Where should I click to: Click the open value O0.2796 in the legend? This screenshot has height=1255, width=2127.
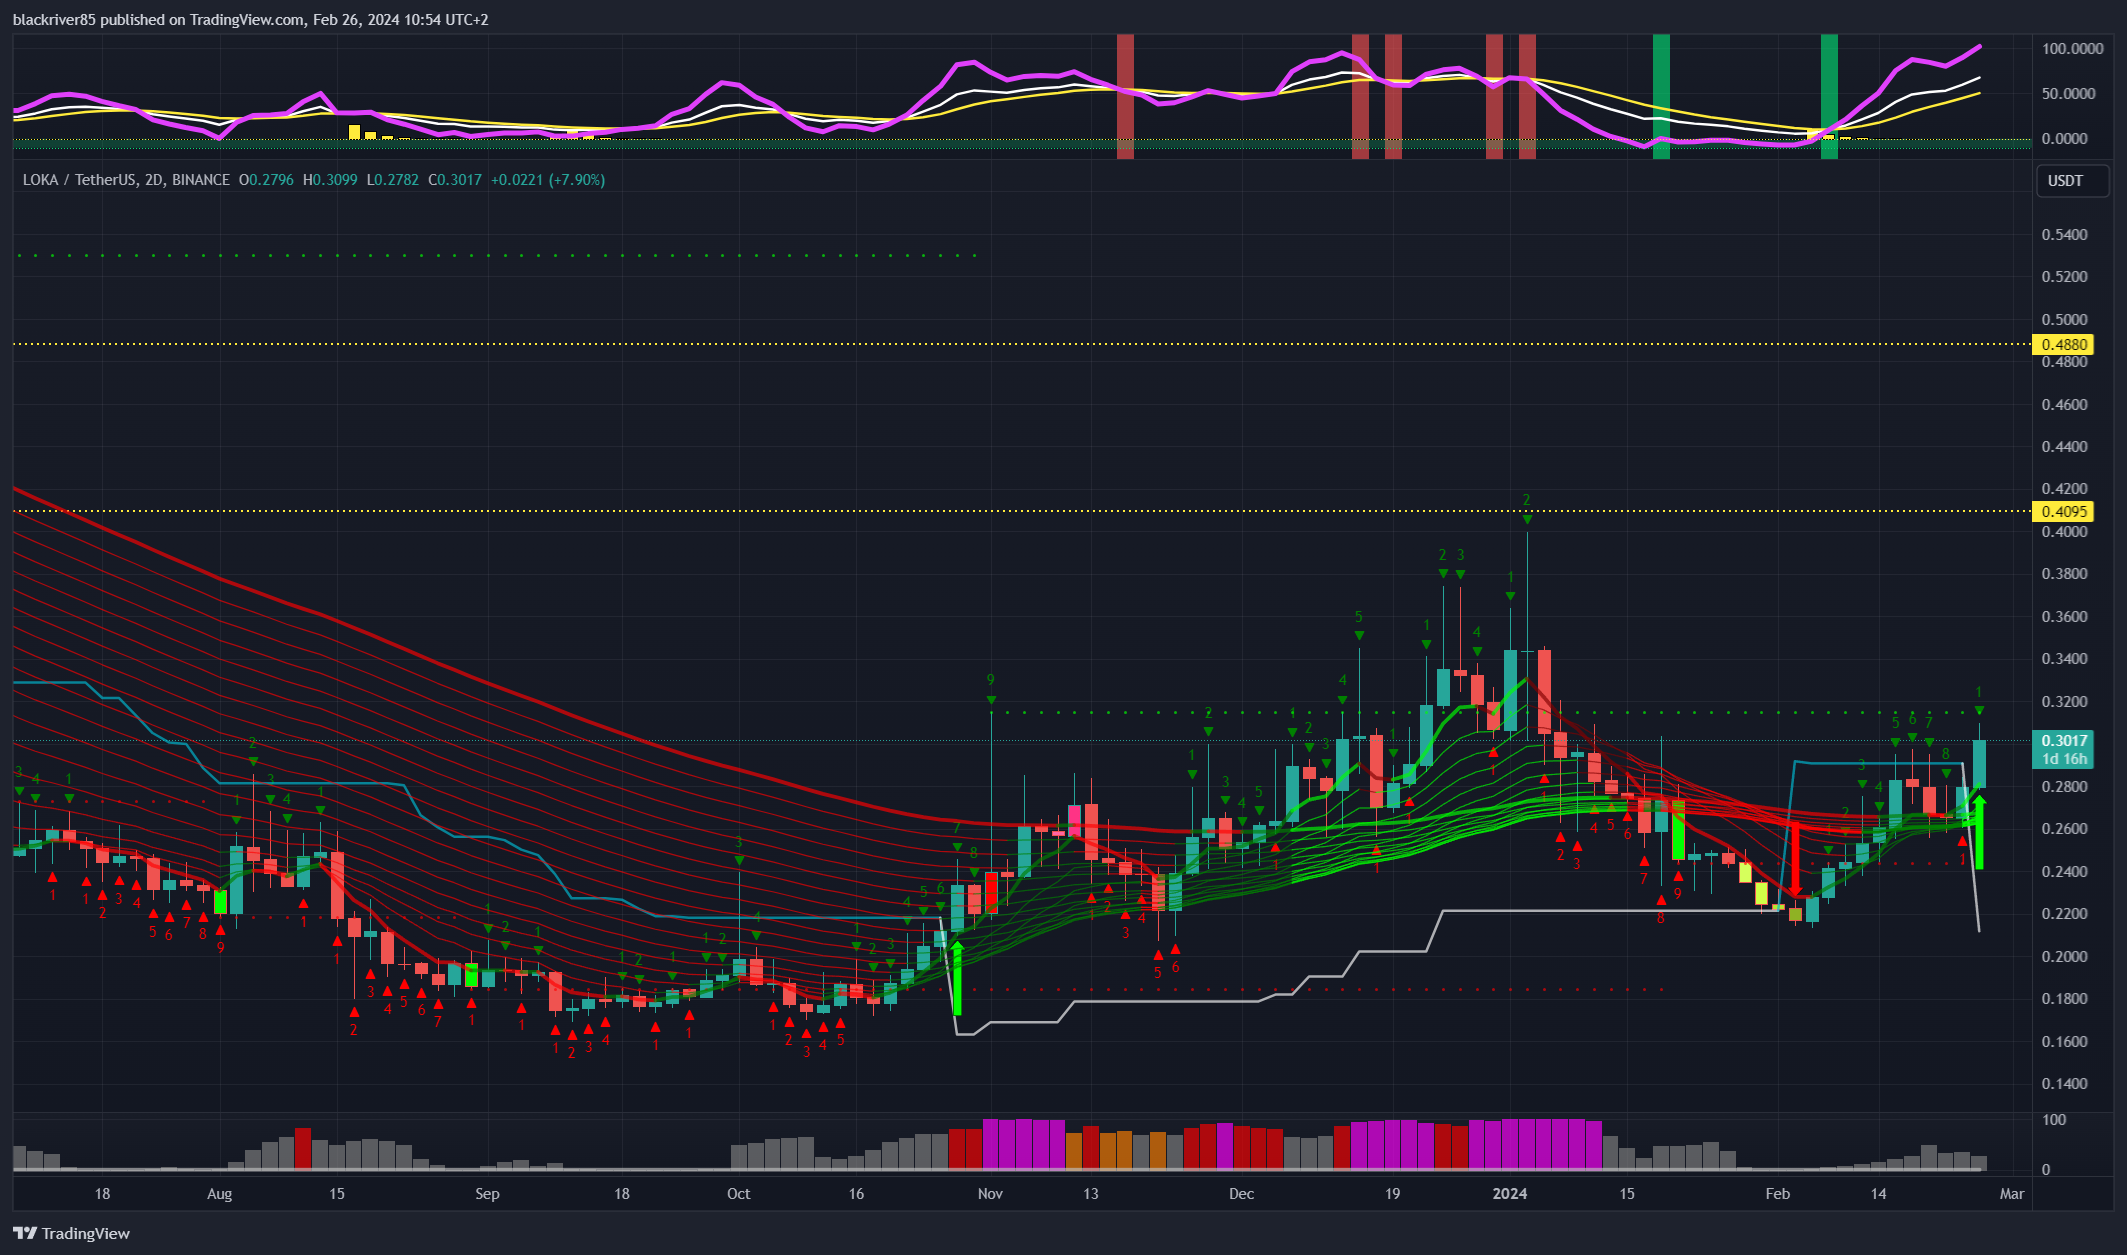click(x=266, y=180)
